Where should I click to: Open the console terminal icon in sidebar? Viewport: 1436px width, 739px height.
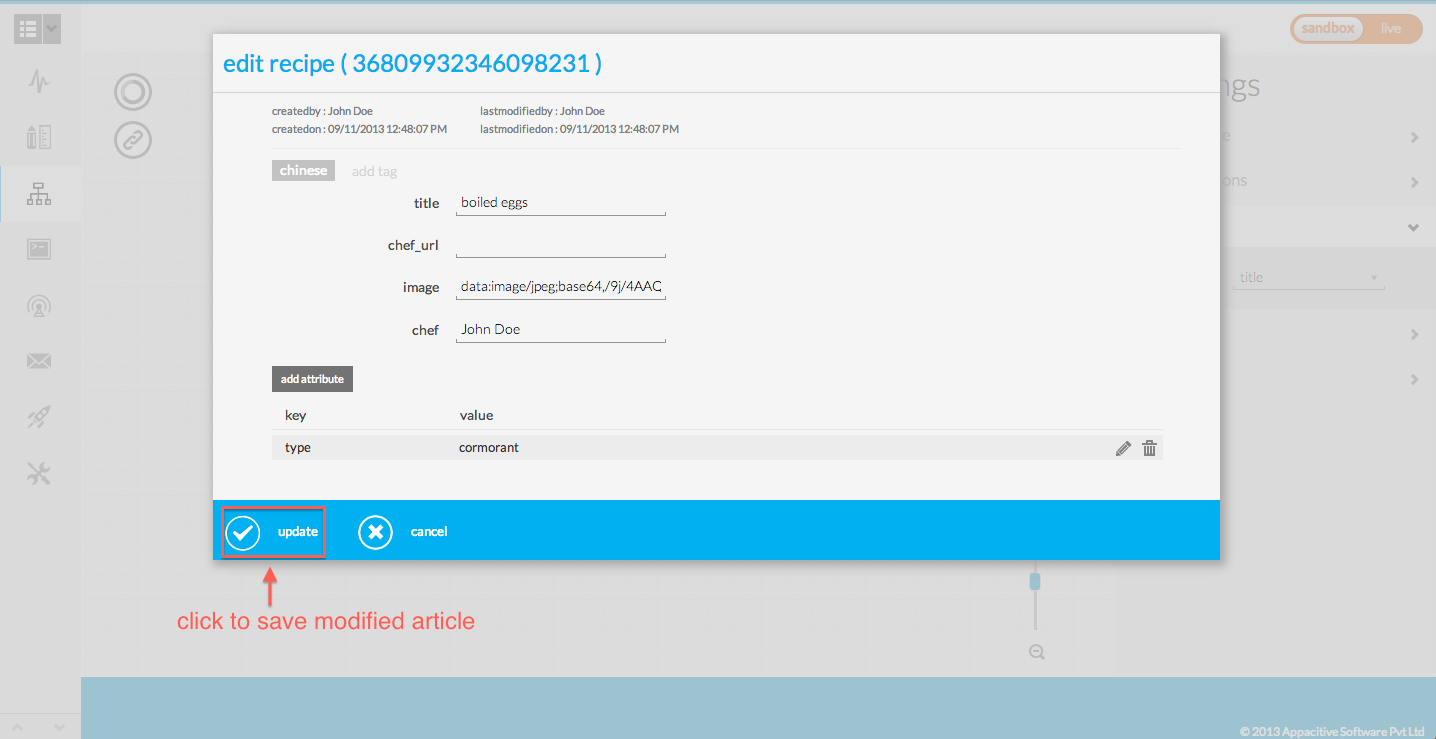pyautogui.click(x=39, y=250)
